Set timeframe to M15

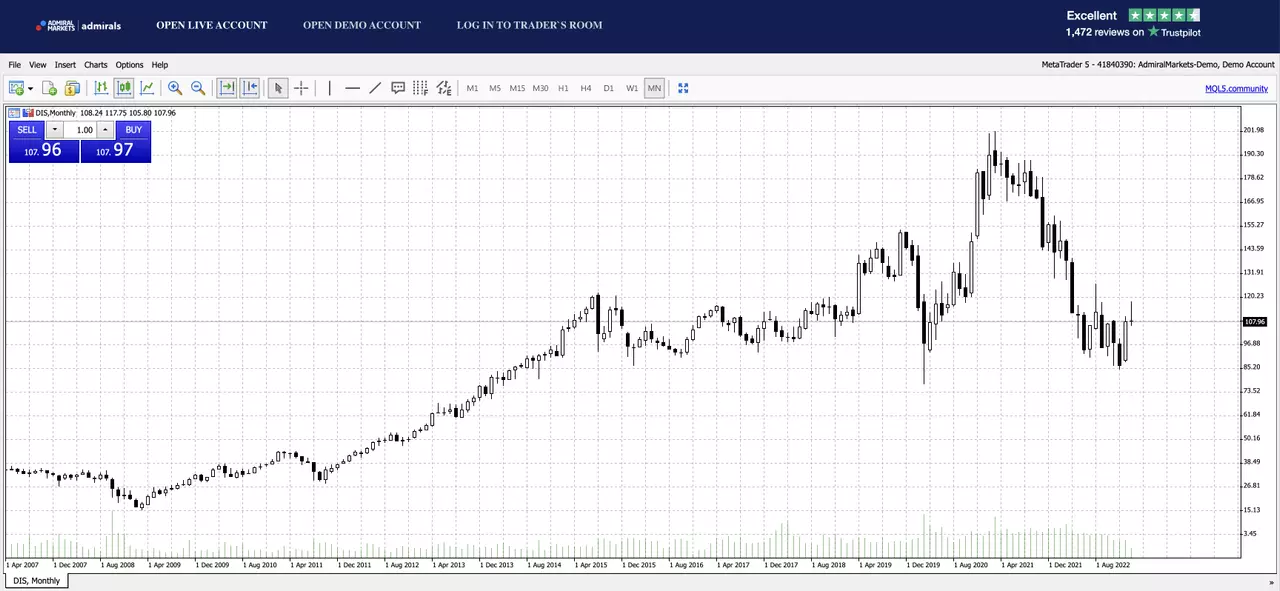click(x=517, y=88)
